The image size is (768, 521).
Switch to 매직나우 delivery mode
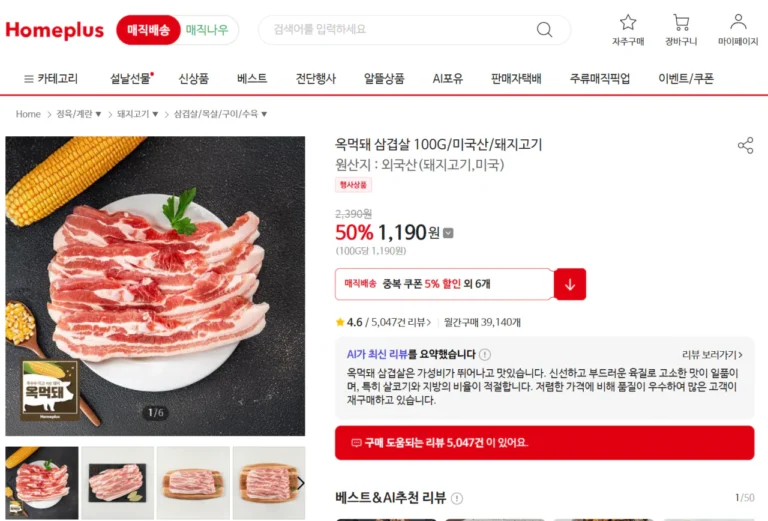click(207, 30)
